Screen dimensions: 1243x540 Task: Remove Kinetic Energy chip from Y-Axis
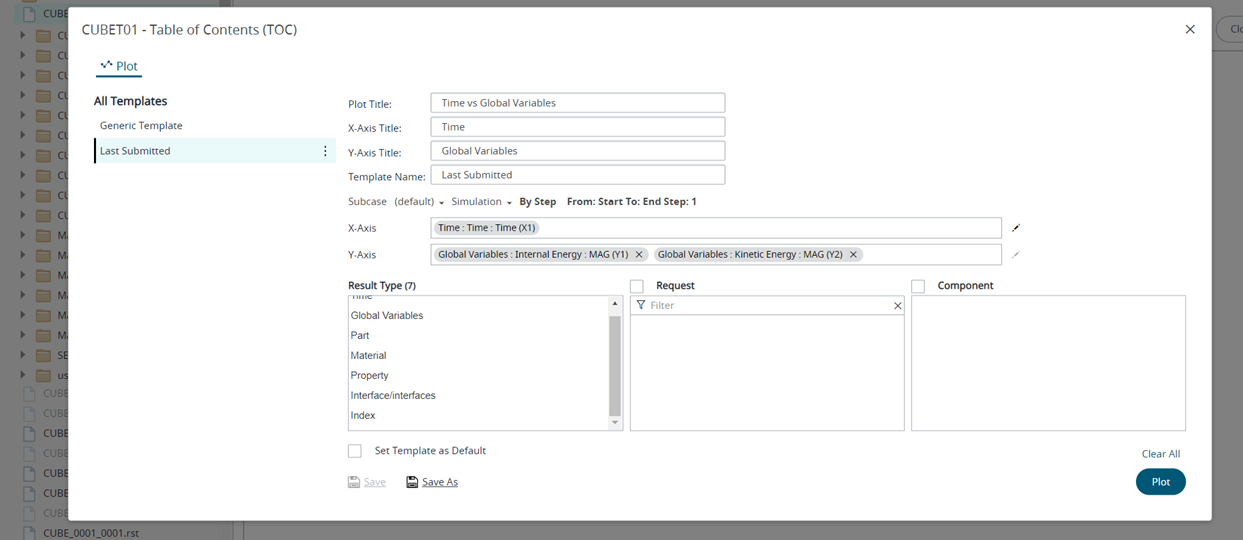point(853,255)
